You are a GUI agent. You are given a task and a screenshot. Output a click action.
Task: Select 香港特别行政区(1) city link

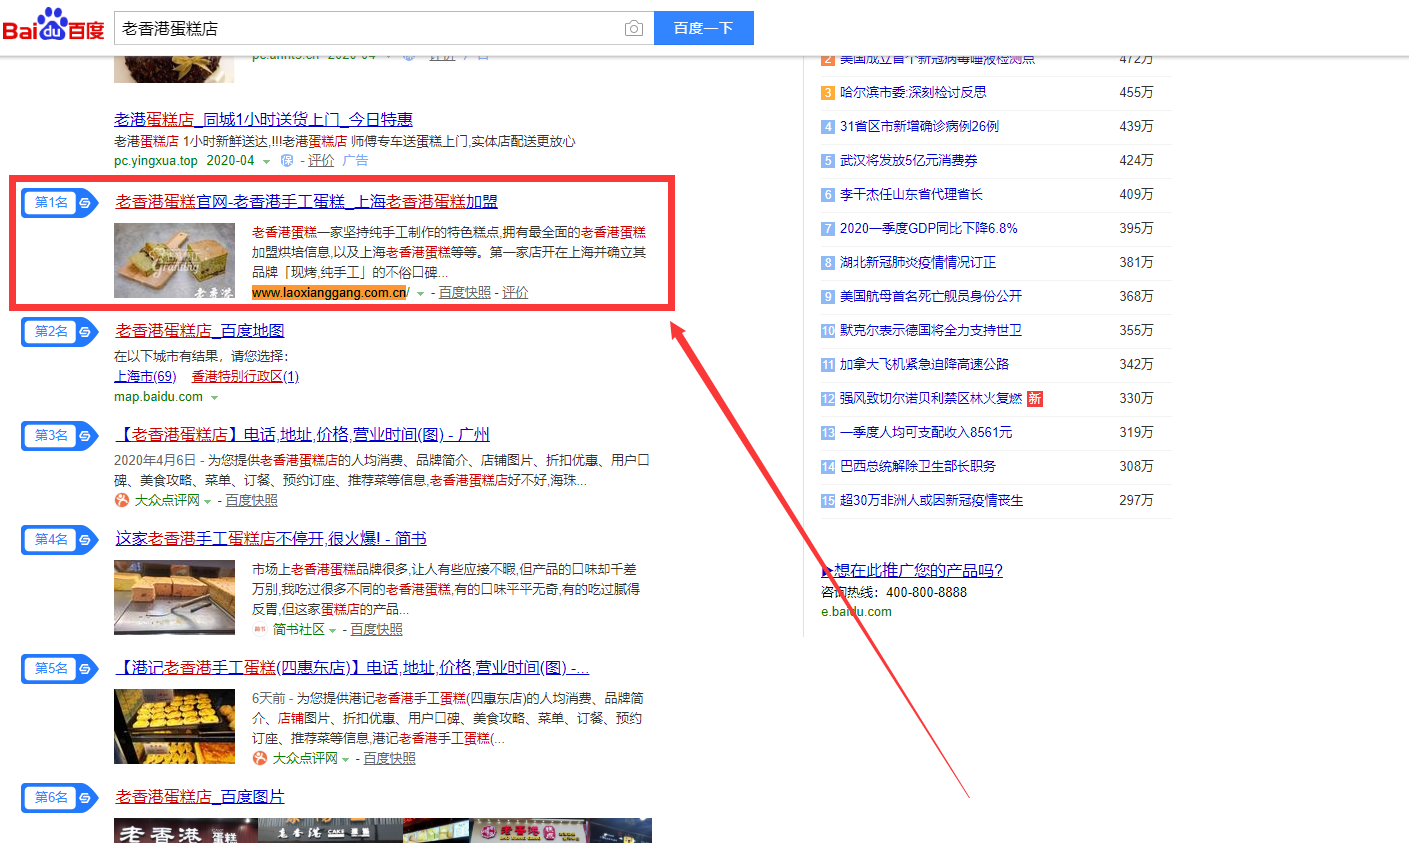click(x=245, y=376)
